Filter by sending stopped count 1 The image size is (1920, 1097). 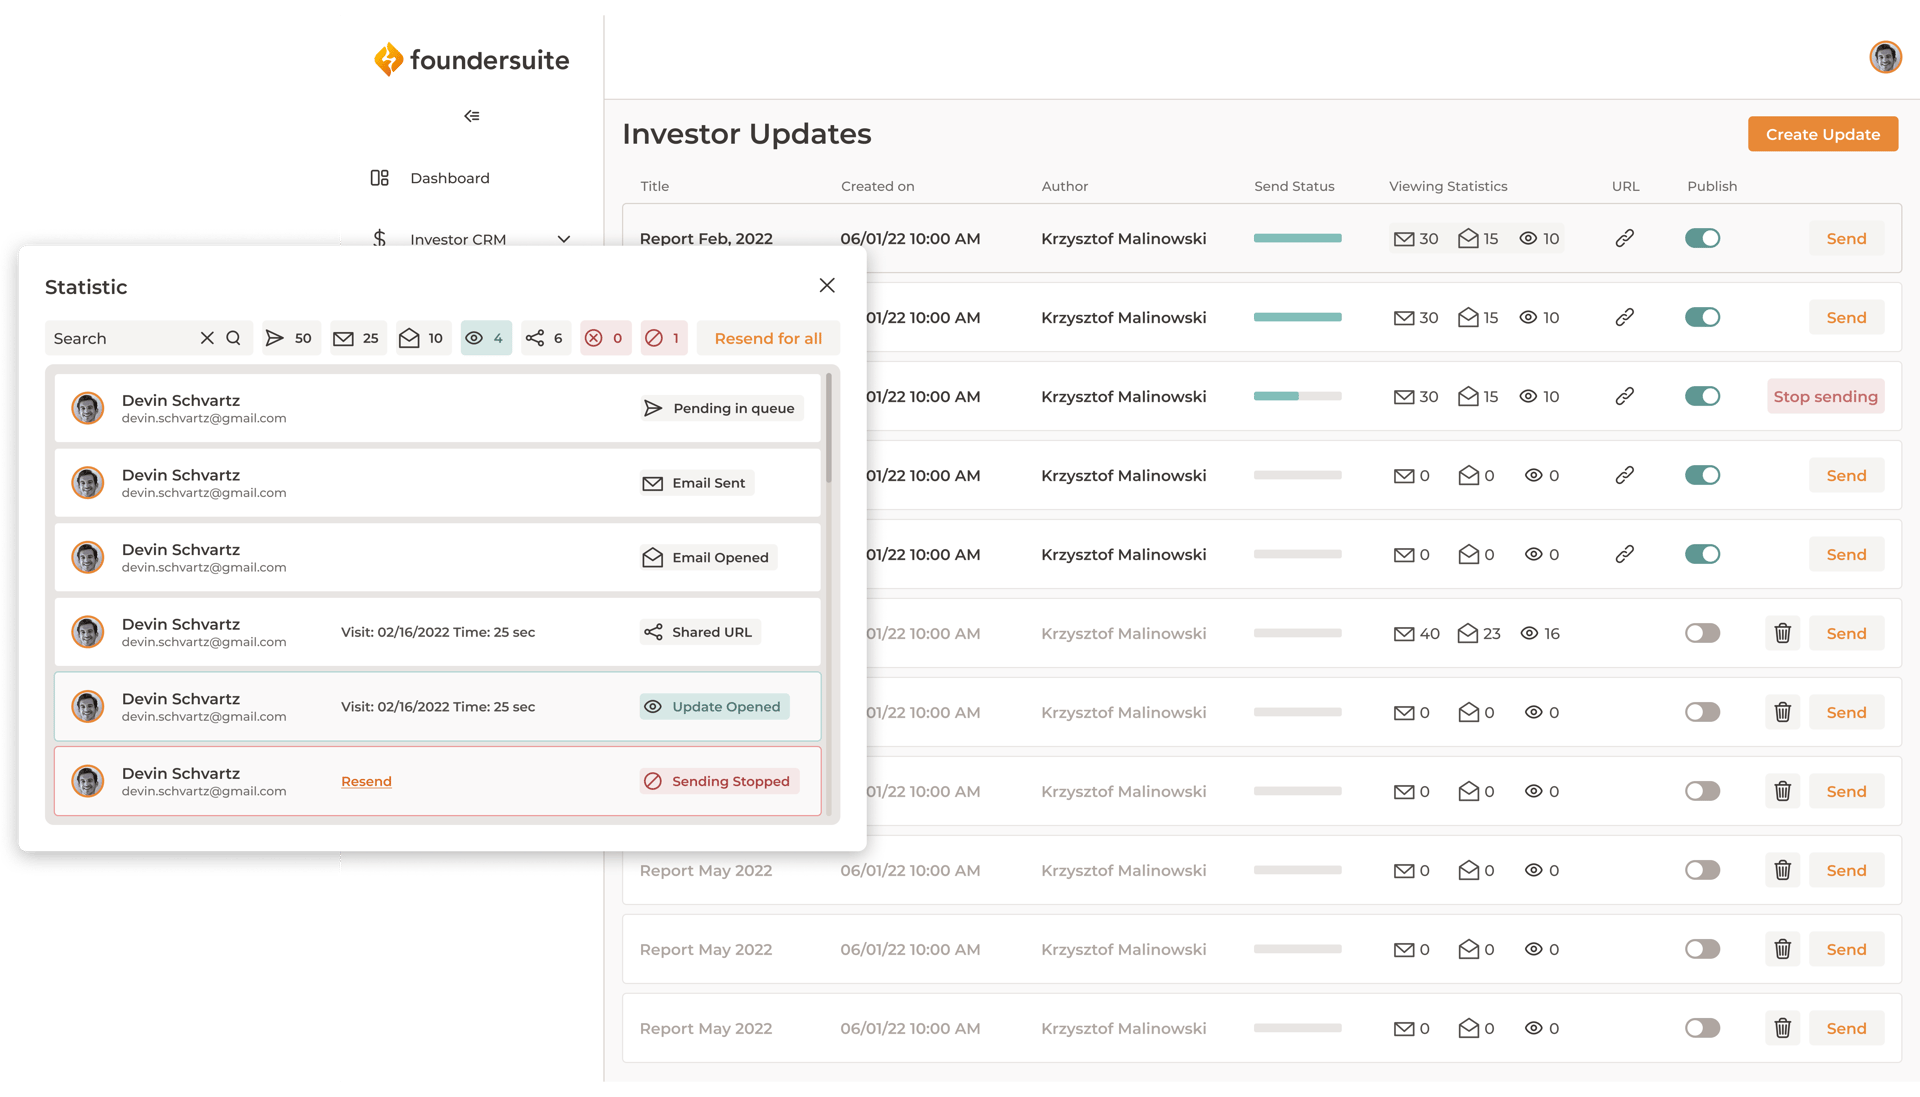coord(664,338)
